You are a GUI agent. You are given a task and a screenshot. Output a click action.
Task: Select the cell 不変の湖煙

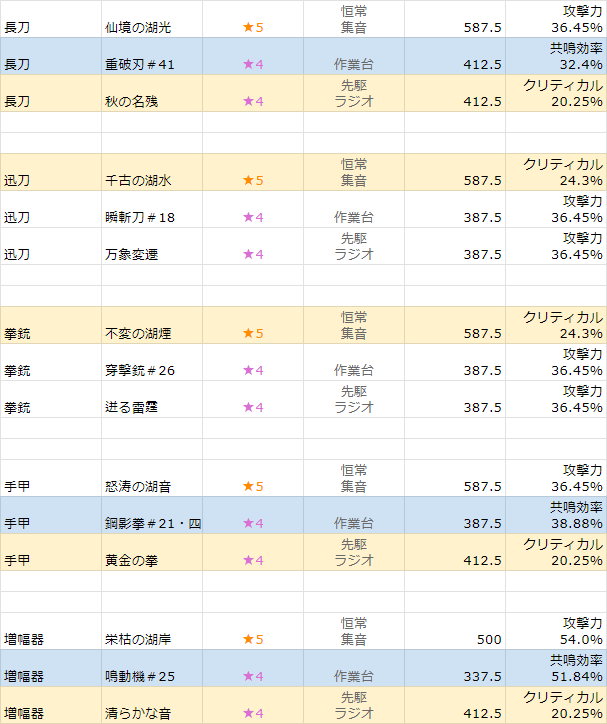(152, 325)
